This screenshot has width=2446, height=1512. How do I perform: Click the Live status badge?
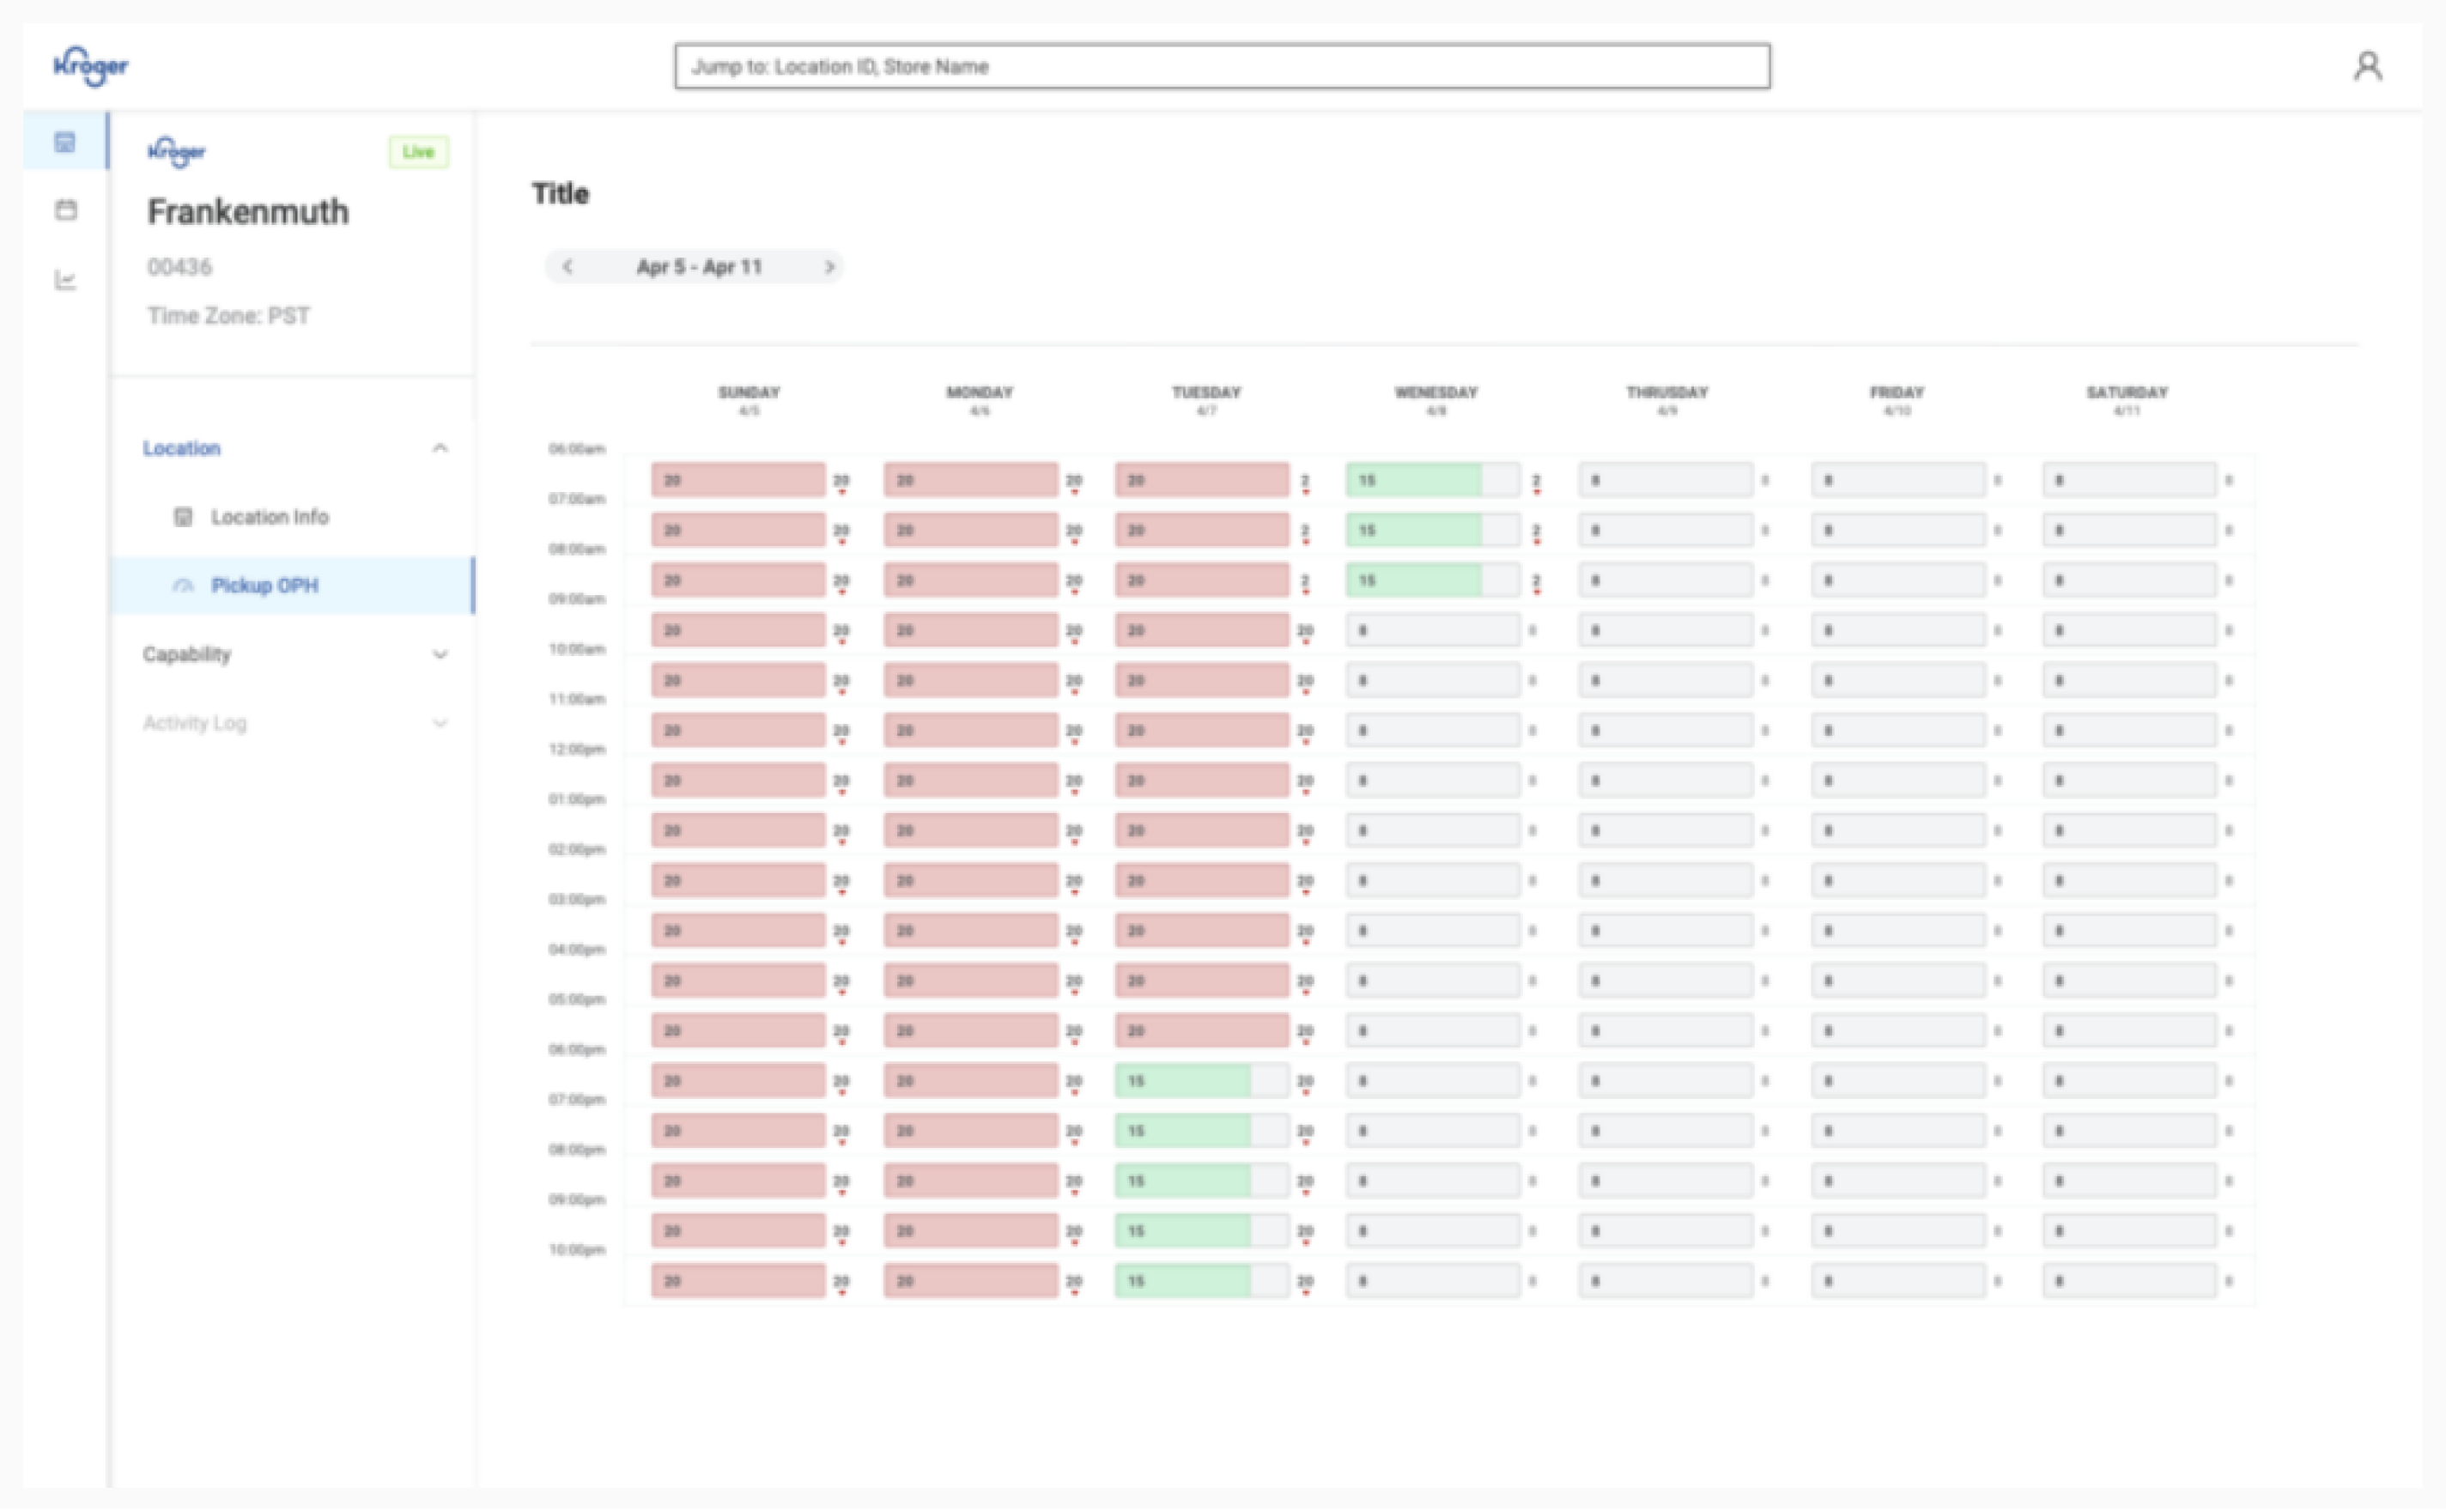pyautogui.click(x=418, y=152)
